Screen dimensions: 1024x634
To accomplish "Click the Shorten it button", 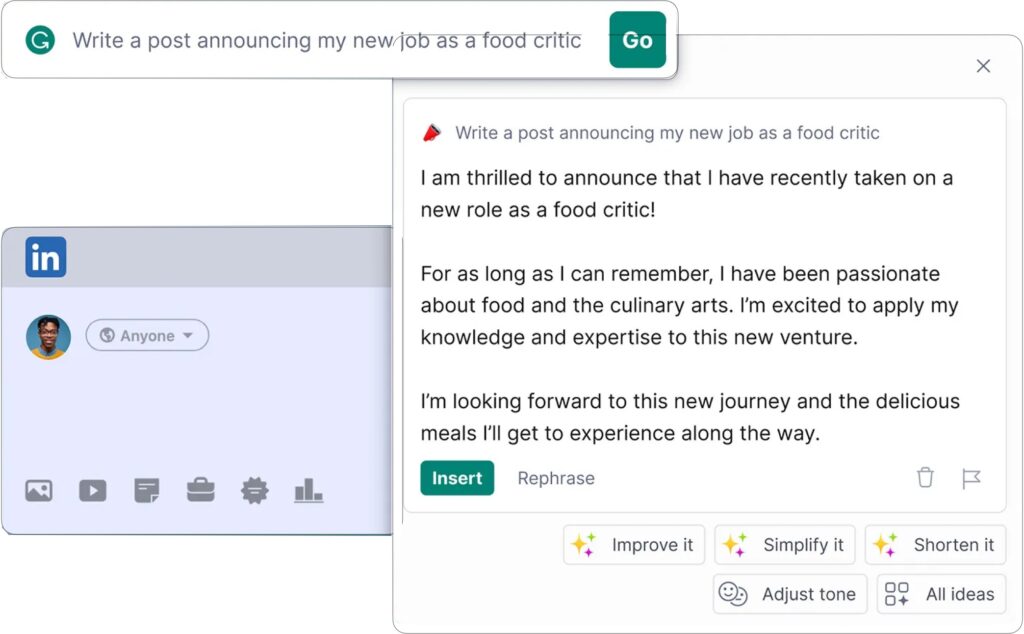I will pos(935,545).
